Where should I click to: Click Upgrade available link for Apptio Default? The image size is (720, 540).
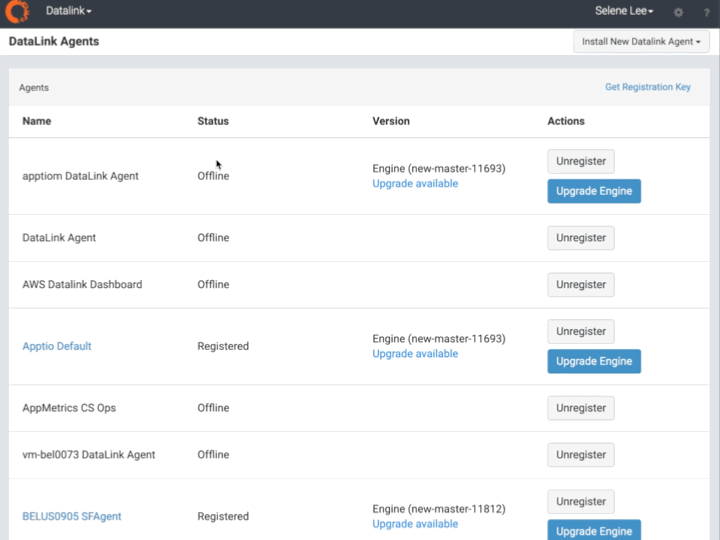click(415, 354)
